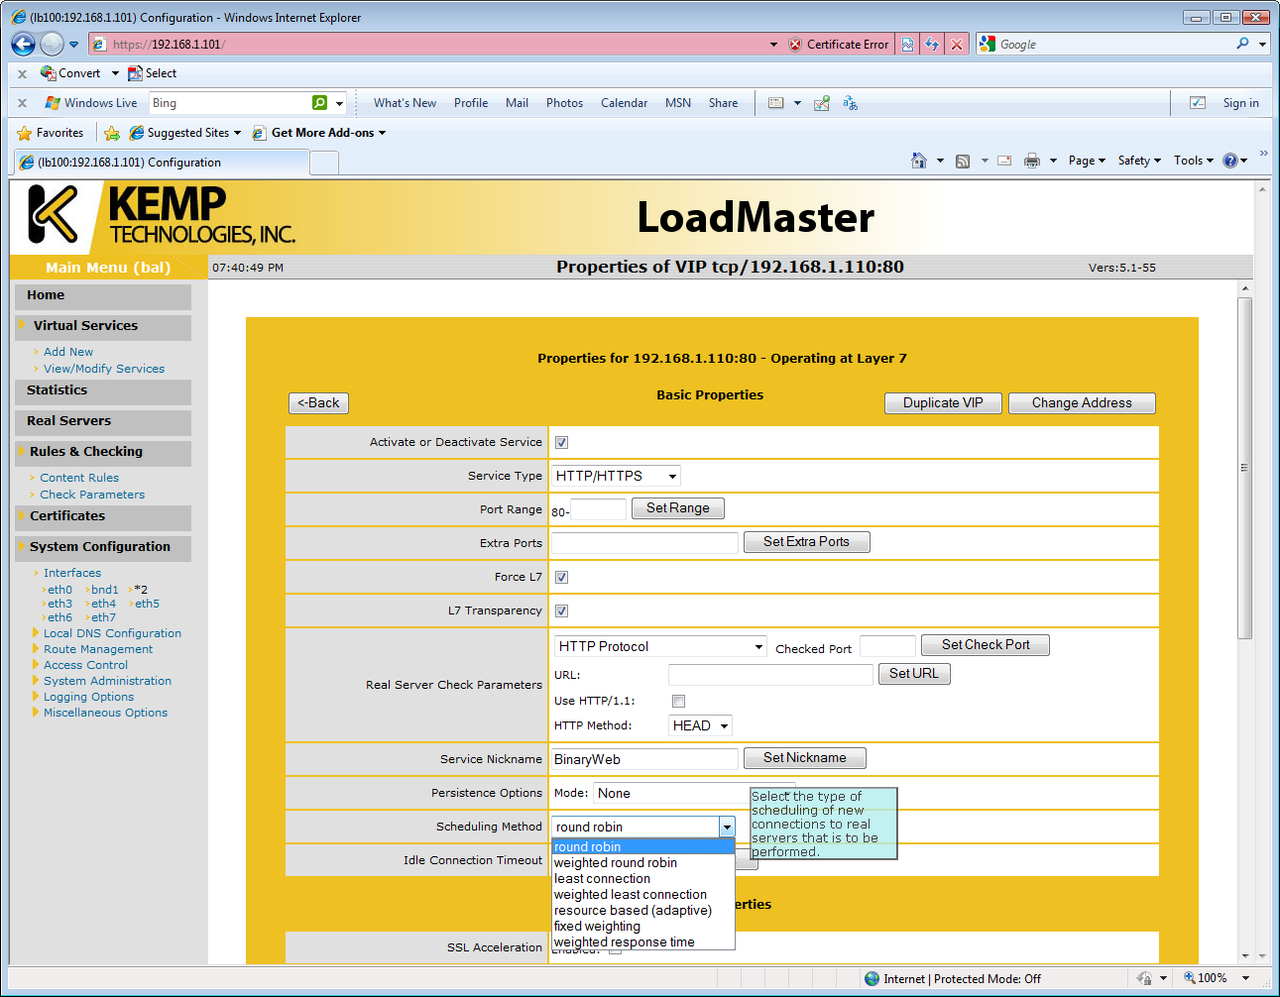Select least connection option
This screenshot has width=1280, height=997.
pos(643,879)
